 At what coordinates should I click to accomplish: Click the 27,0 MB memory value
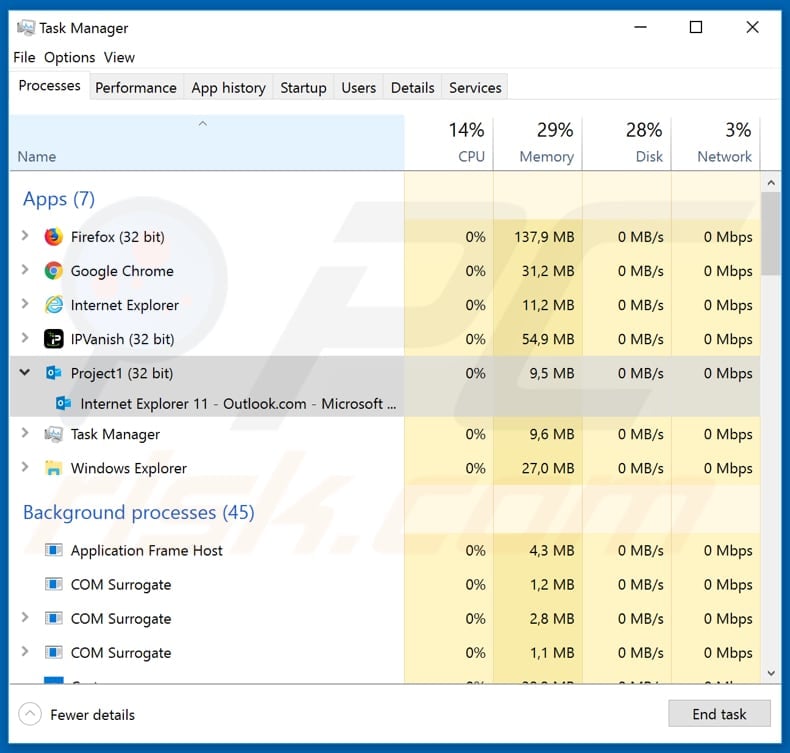point(548,468)
